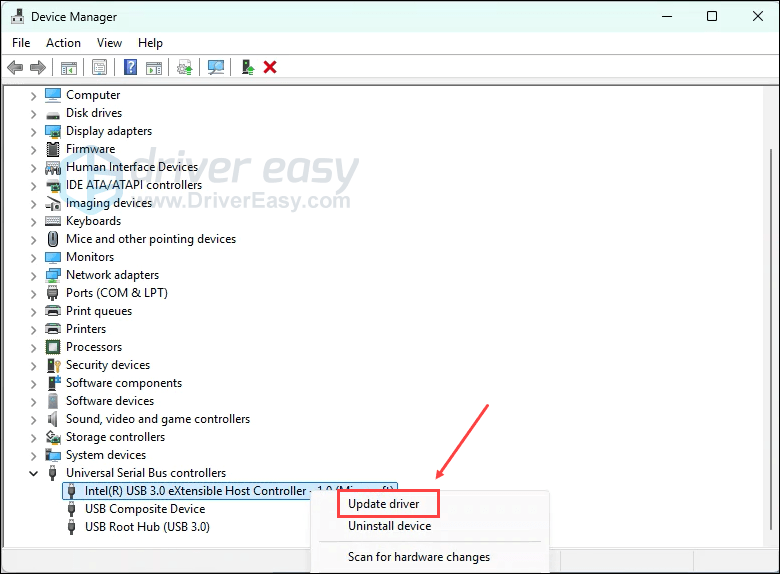Open the File menu
This screenshot has width=780, height=574.
[x=21, y=43]
